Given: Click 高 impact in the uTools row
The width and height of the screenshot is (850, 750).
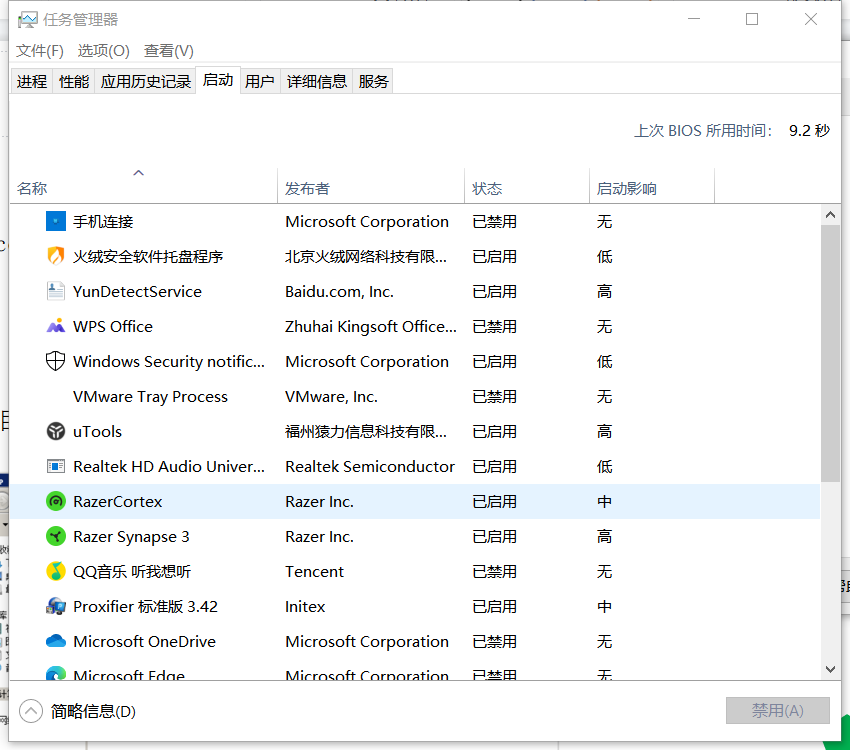Looking at the screenshot, I should (x=604, y=431).
